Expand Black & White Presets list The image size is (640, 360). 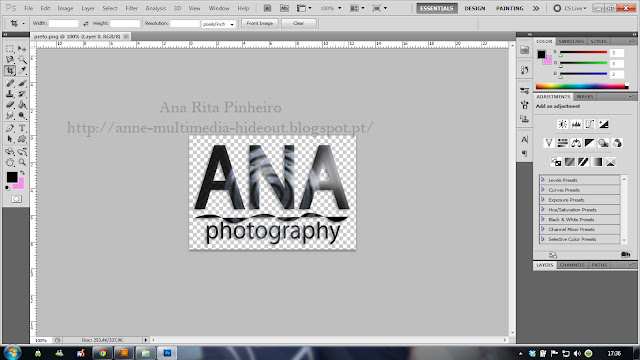click(x=543, y=219)
